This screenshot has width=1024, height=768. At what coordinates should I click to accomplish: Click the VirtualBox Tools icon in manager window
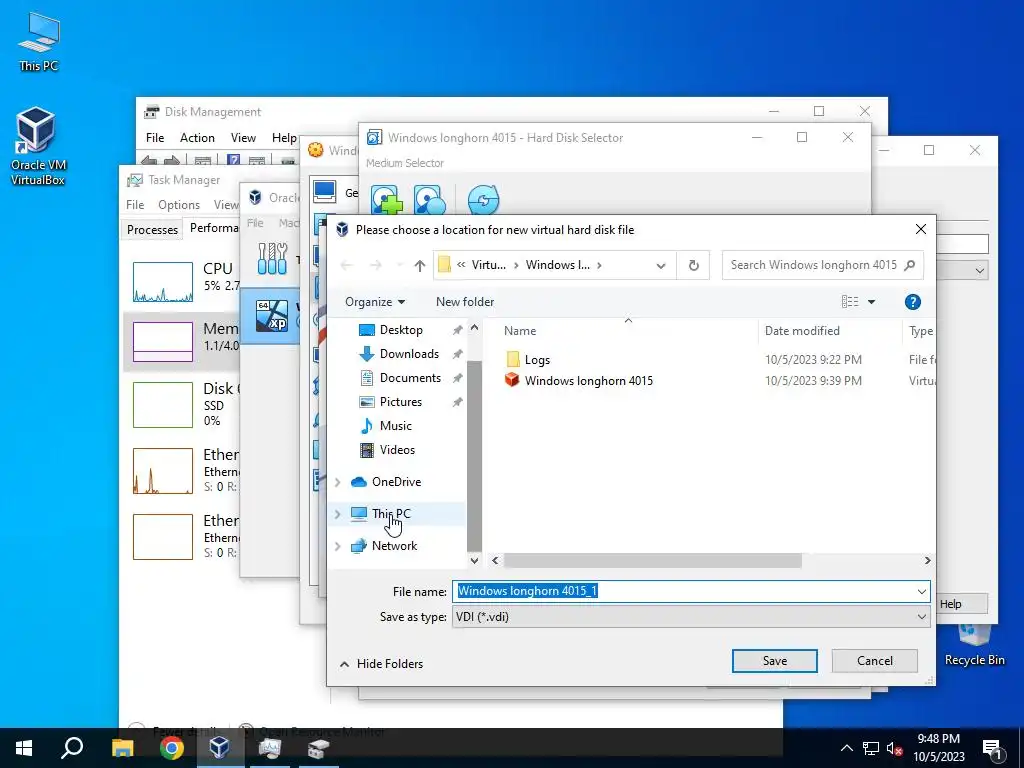(x=272, y=259)
